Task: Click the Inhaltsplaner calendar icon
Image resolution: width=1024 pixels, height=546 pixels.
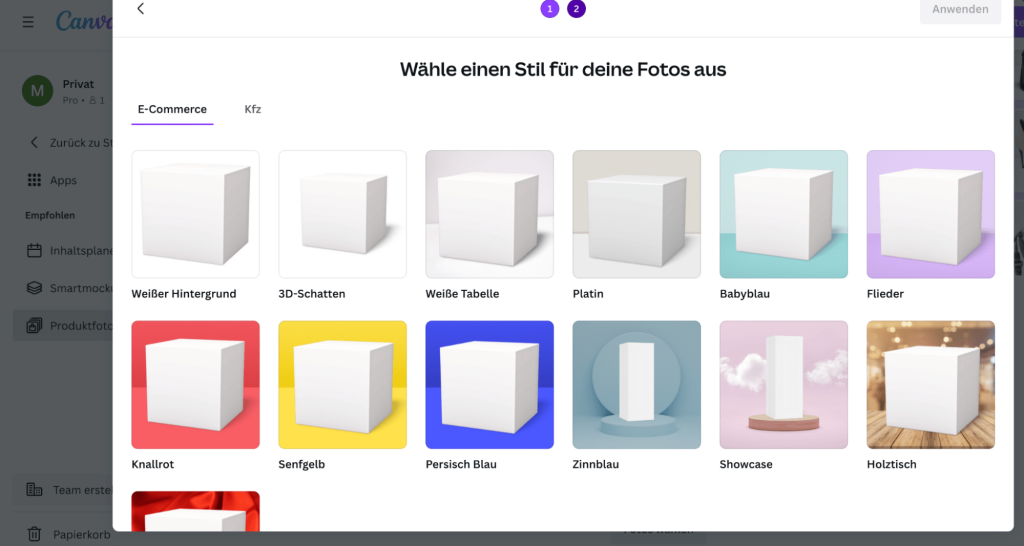Action: pos(34,250)
